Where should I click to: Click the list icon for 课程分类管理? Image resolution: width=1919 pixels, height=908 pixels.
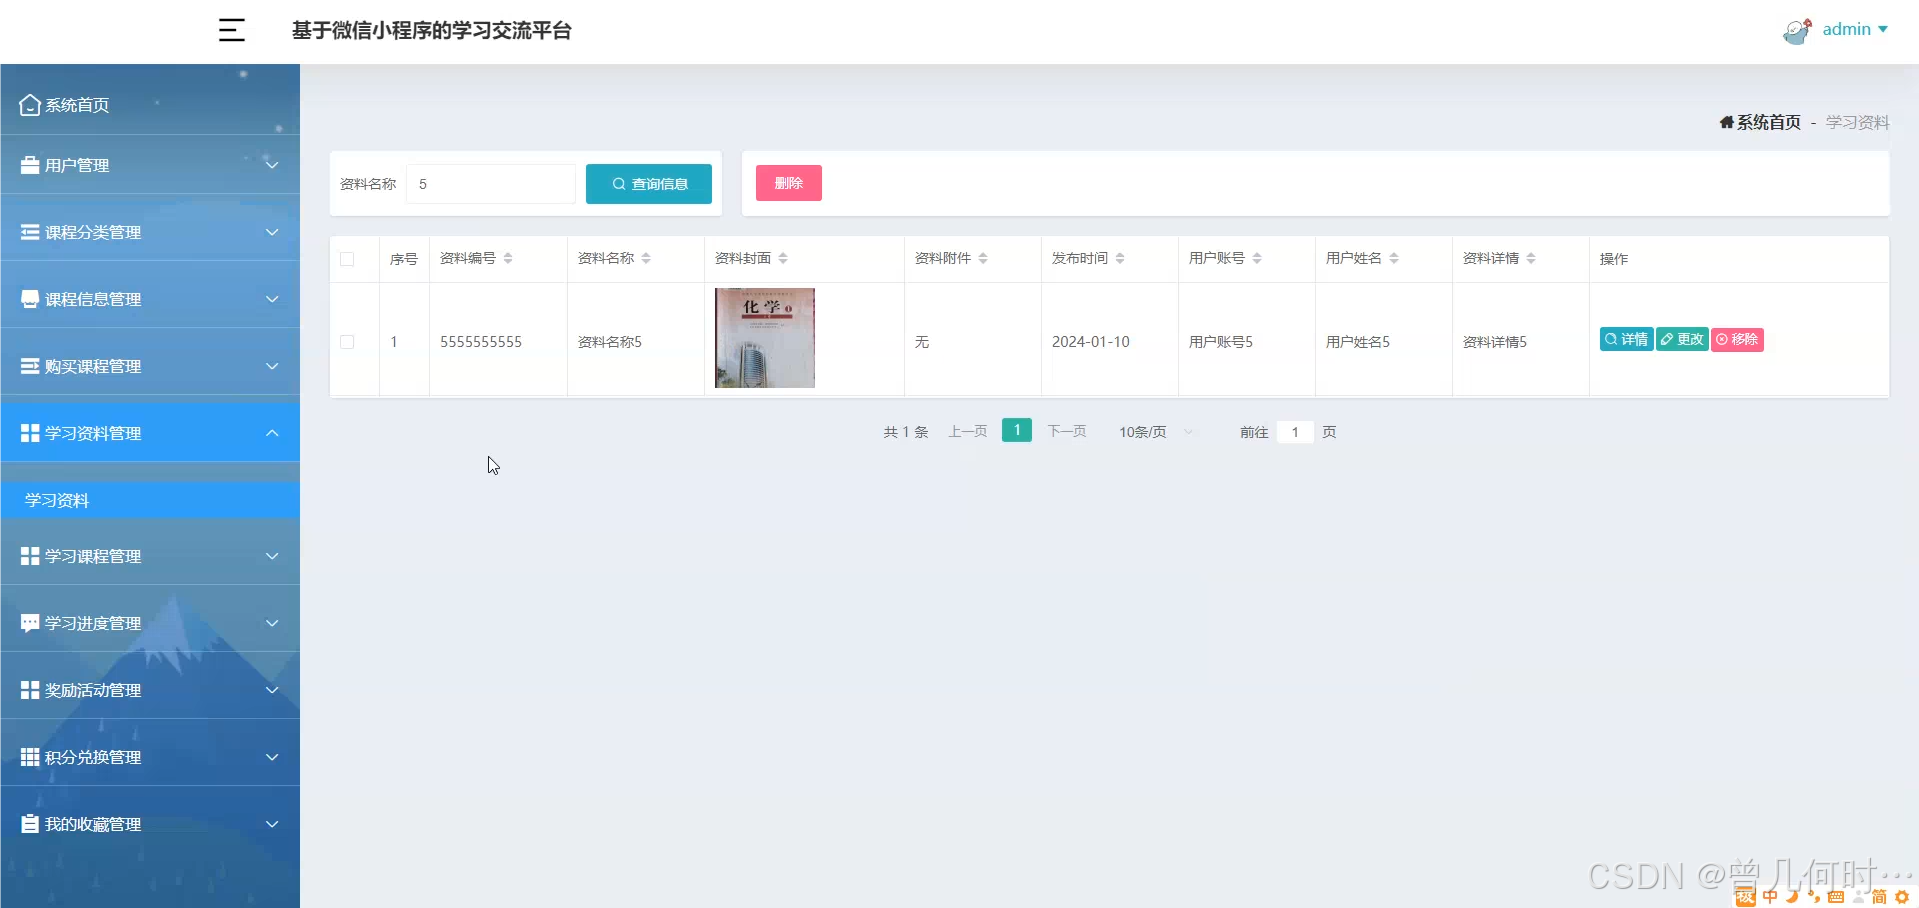30,232
